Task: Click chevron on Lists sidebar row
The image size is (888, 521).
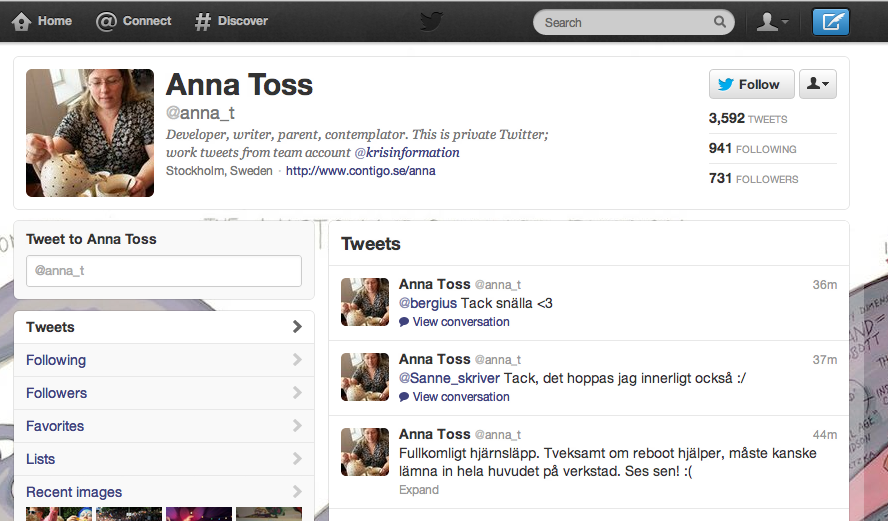Action: click(x=297, y=458)
